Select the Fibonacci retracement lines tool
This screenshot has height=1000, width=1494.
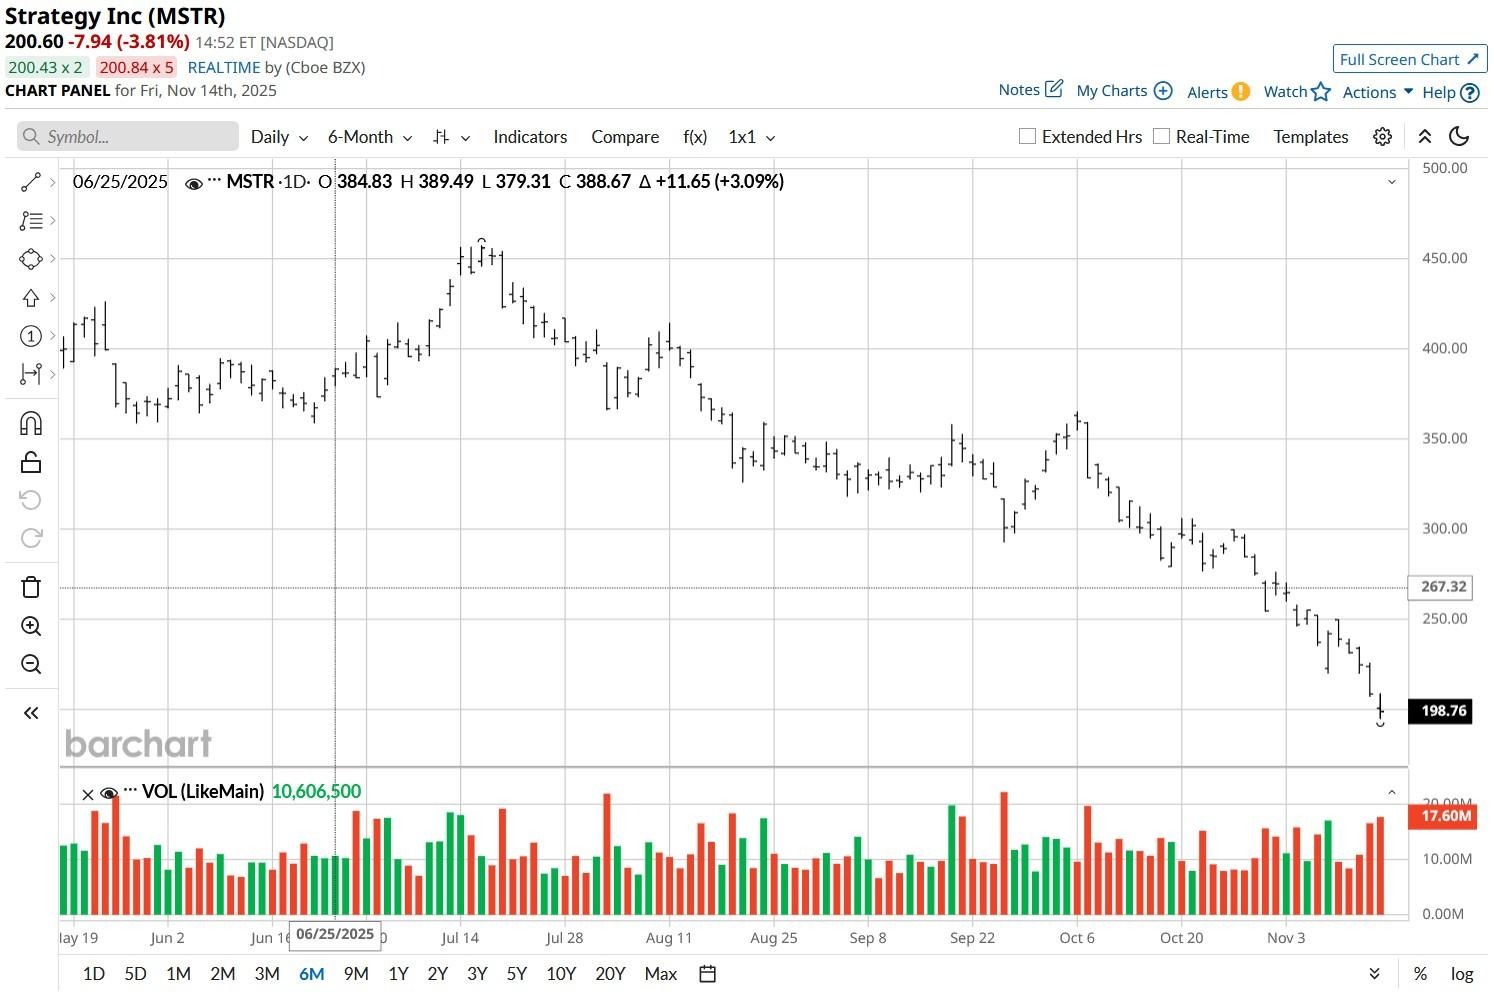[x=31, y=220]
